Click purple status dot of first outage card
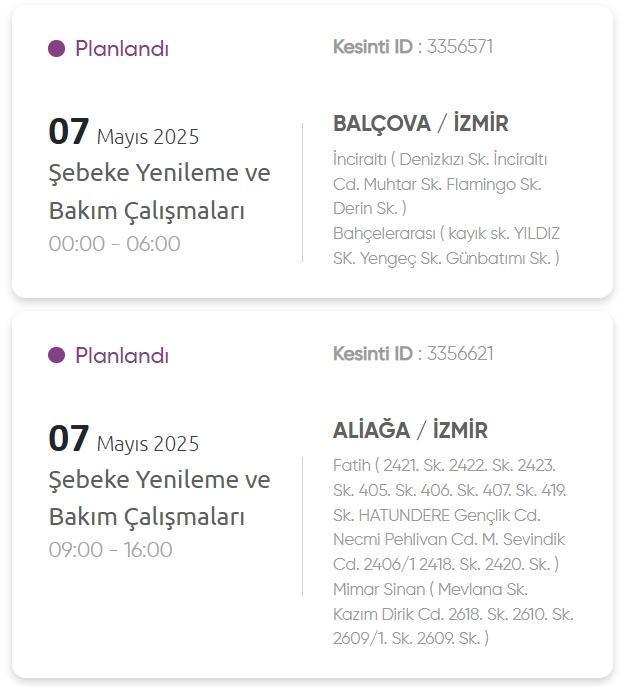Image resolution: width=626 pixels, height=687 pixels. coord(57,48)
